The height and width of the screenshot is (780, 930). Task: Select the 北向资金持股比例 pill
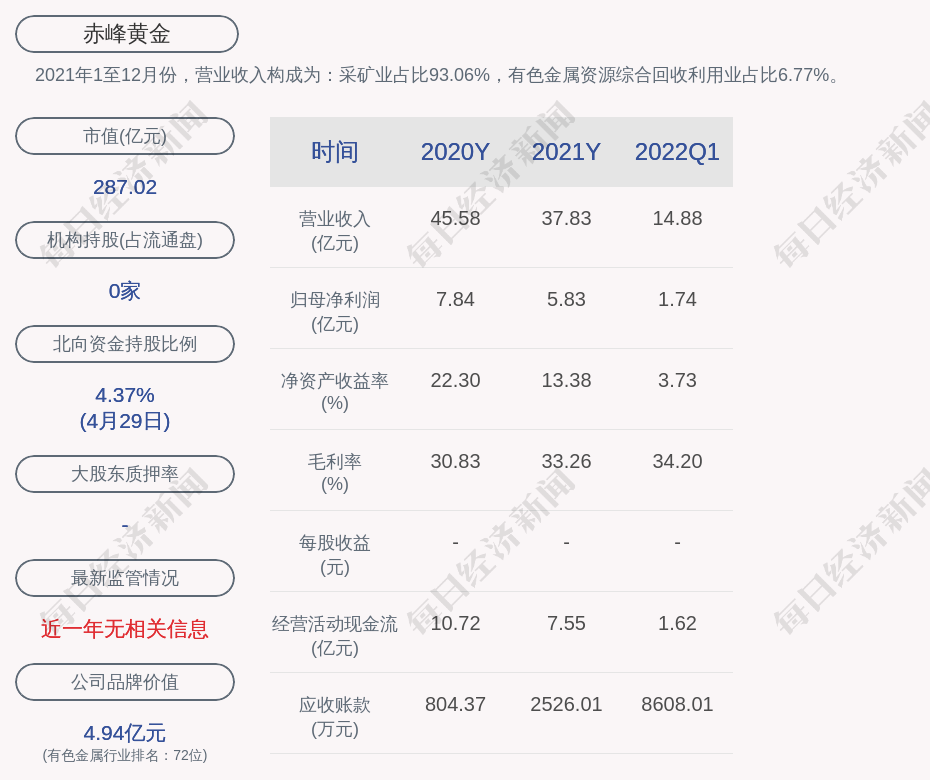click(x=125, y=344)
